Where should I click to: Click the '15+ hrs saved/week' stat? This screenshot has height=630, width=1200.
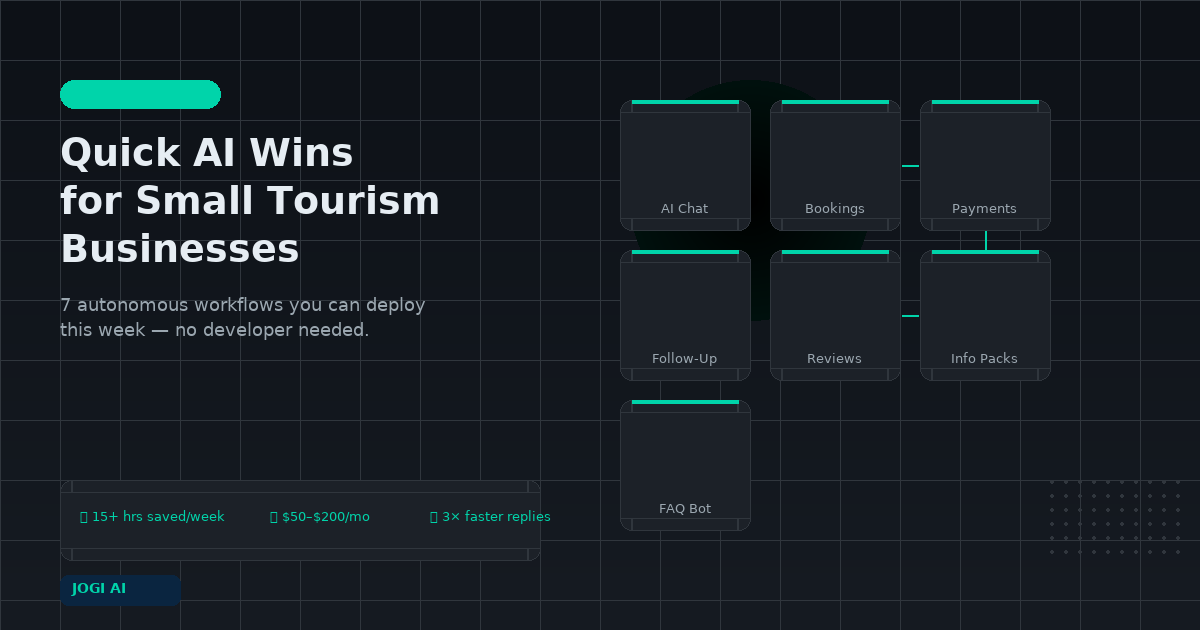[152, 517]
